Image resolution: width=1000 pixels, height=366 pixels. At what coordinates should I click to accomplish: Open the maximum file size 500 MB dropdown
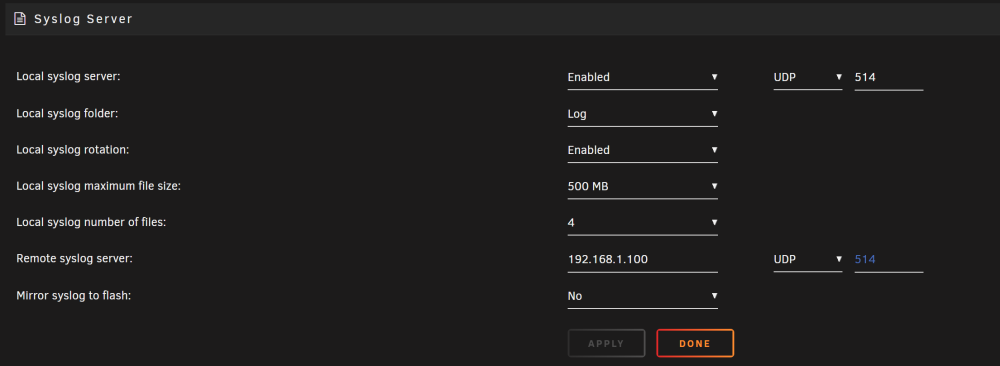[642, 187]
